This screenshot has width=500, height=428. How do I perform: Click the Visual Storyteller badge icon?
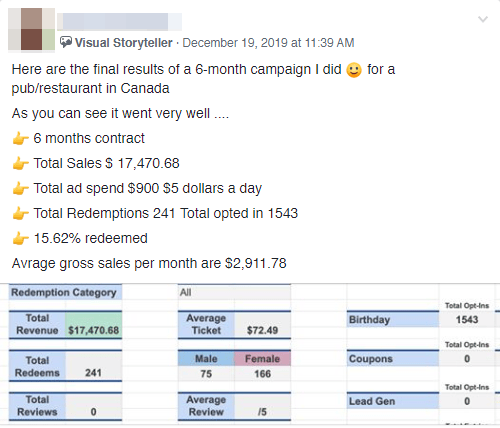click(x=66, y=42)
